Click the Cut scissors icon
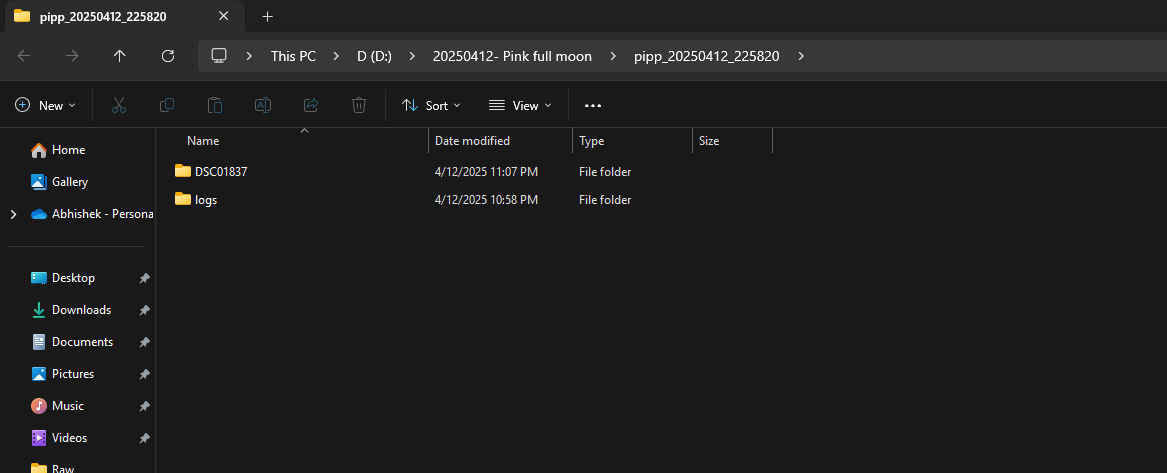Image resolution: width=1167 pixels, height=473 pixels. [119, 105]
